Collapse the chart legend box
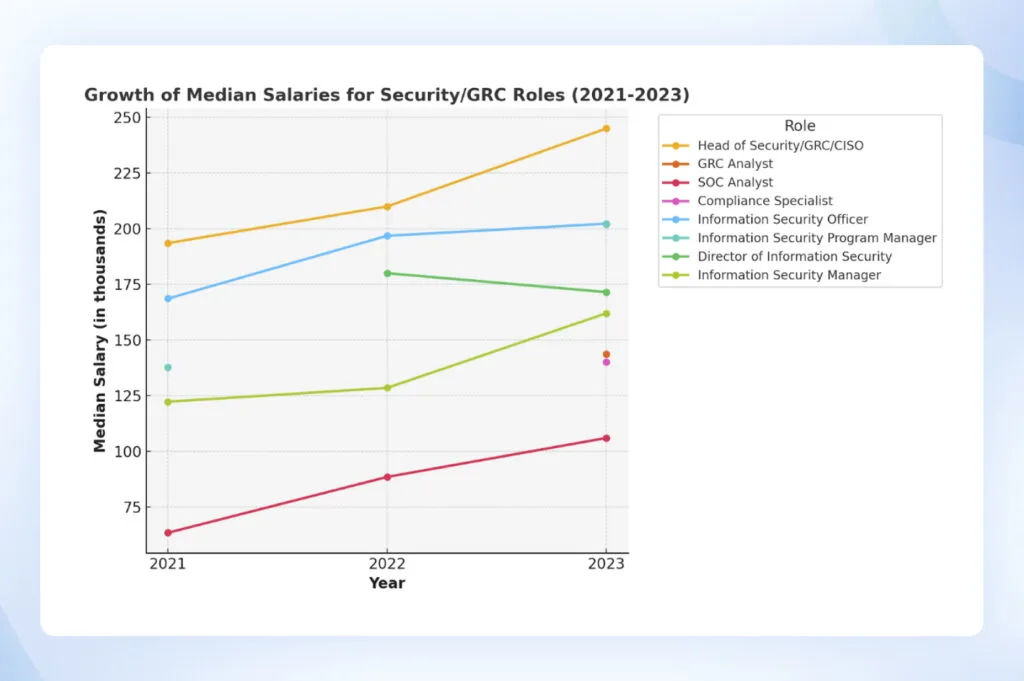The width and height of the screenshot is (1024, 681). (799, 125)
